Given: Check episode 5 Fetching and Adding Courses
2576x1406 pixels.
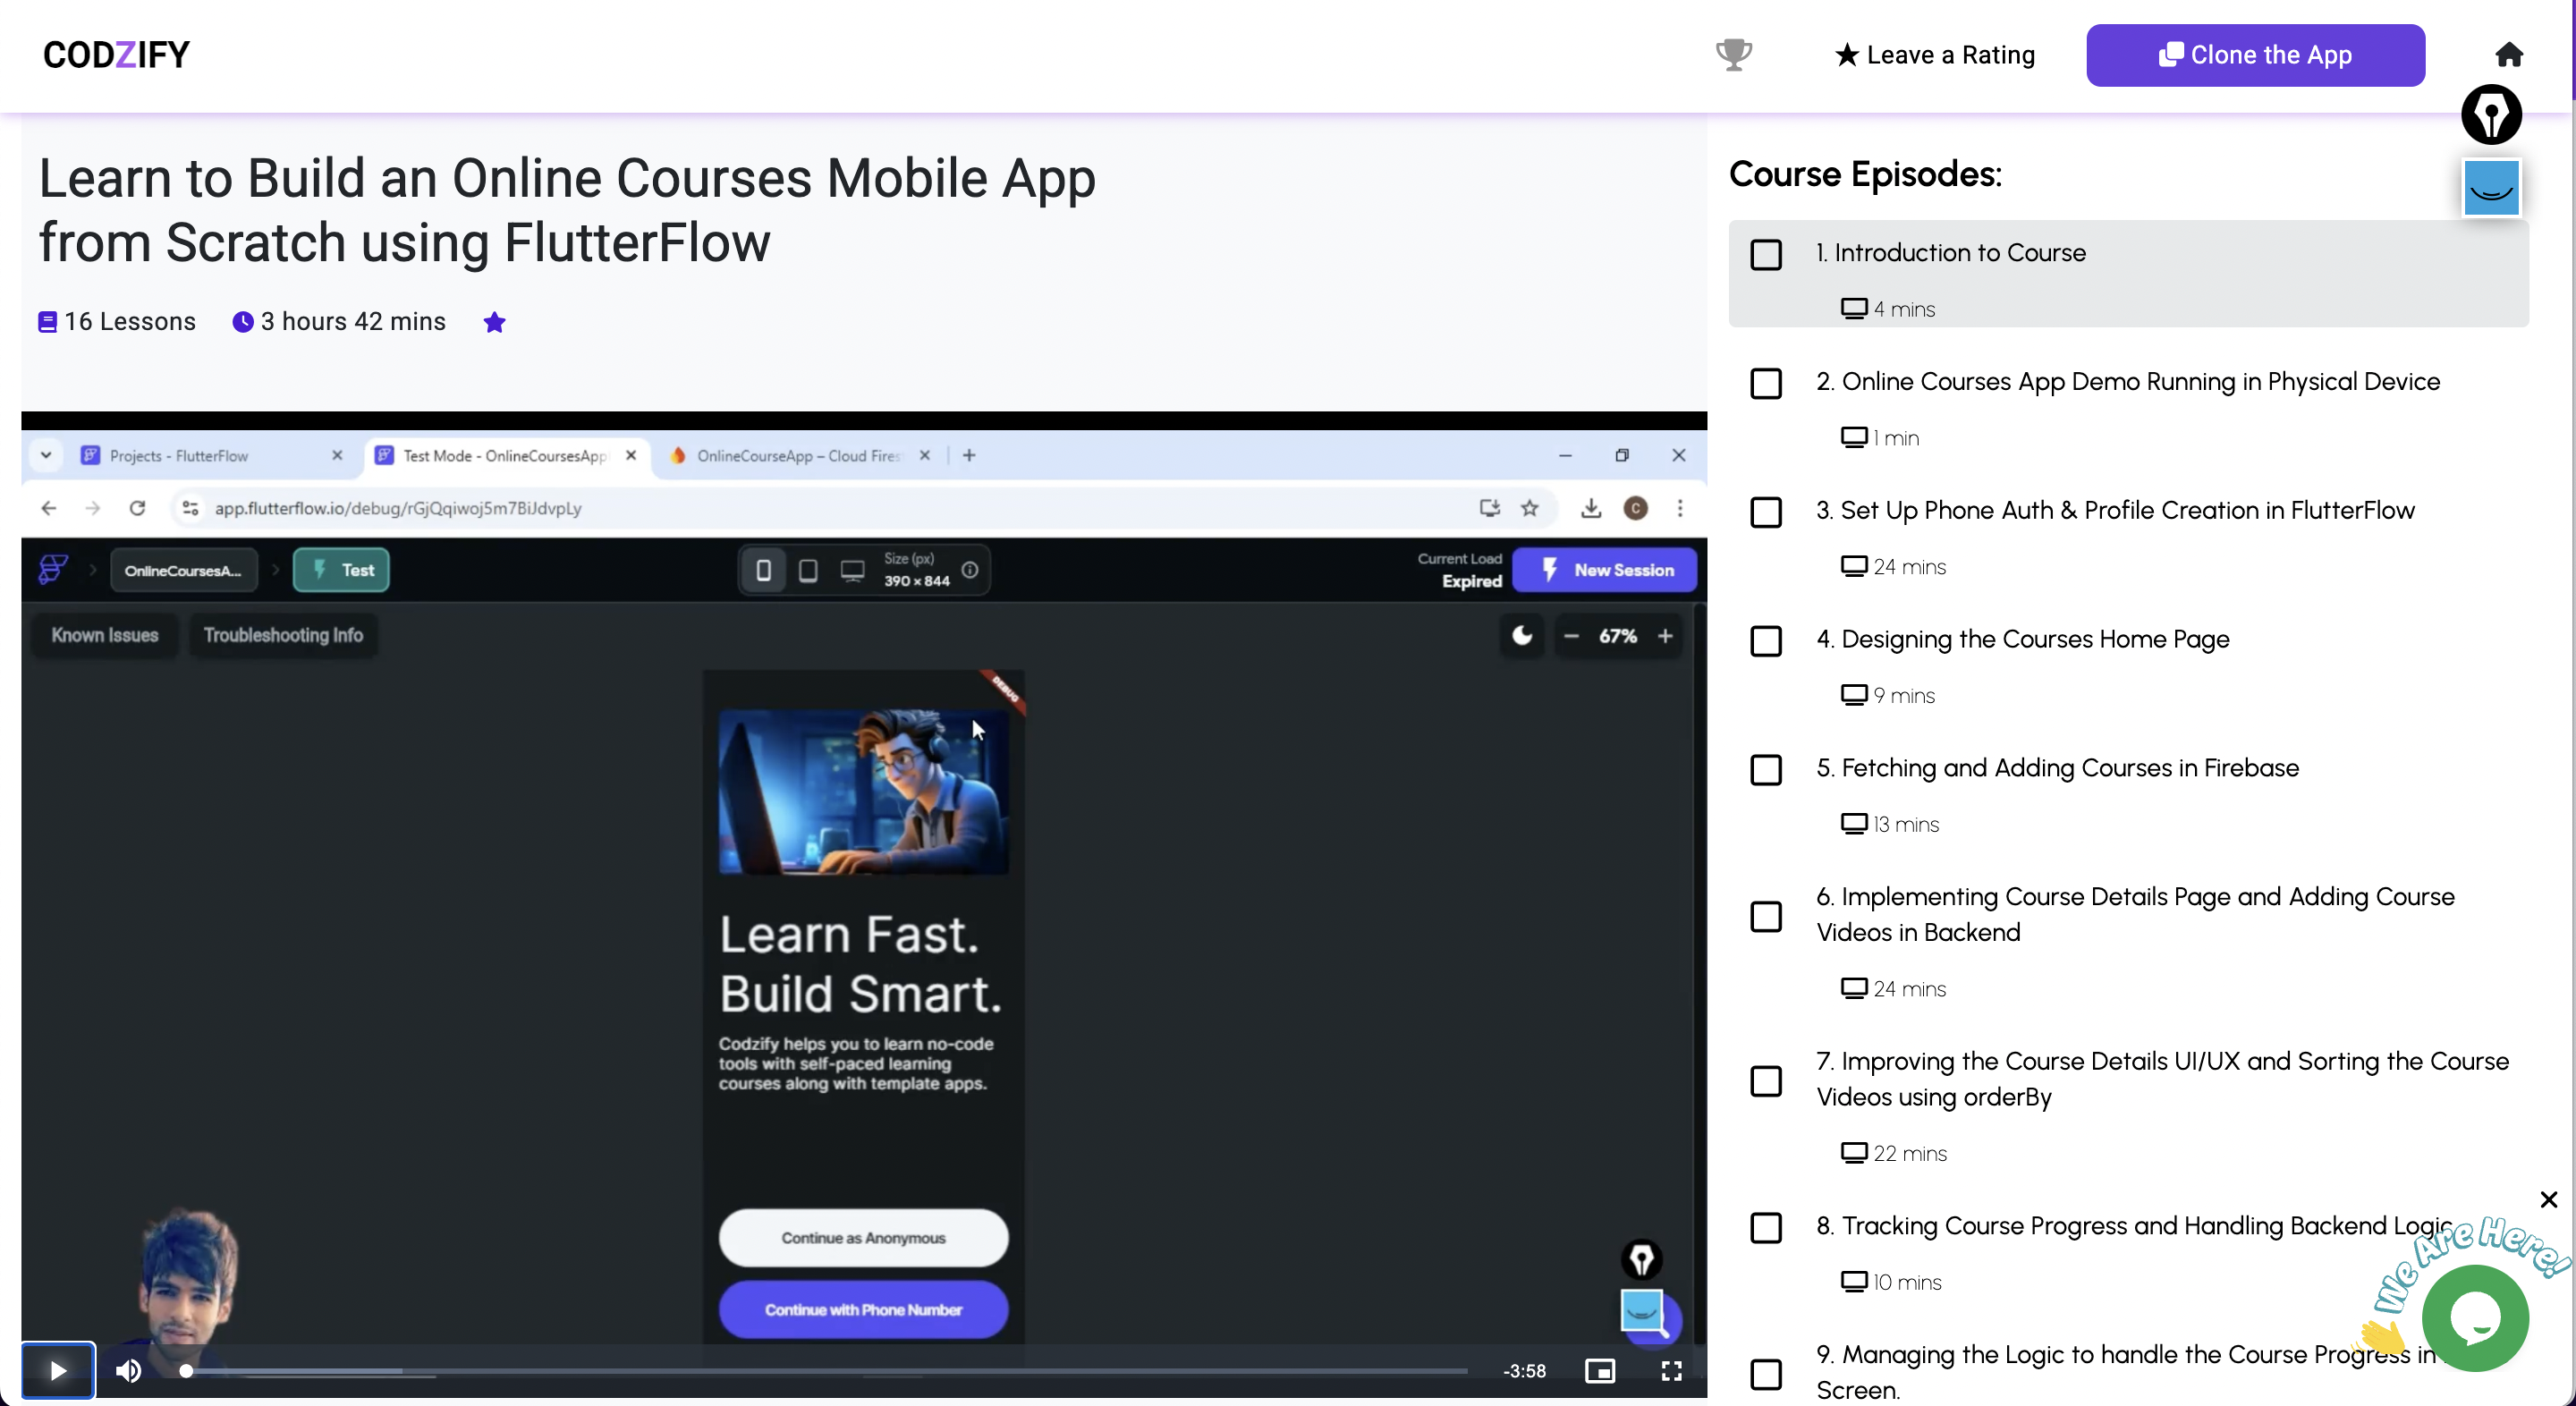Looking at the screenshot, I should point(1765,770).
